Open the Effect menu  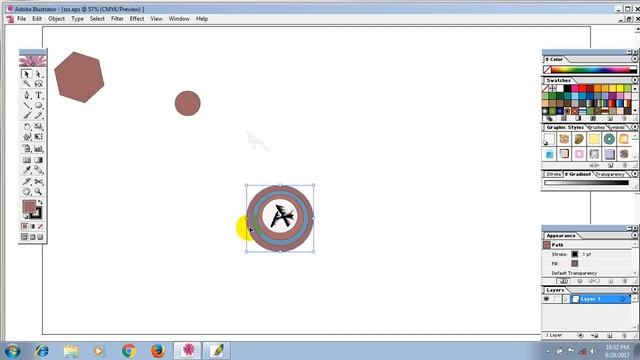[137, 19]
